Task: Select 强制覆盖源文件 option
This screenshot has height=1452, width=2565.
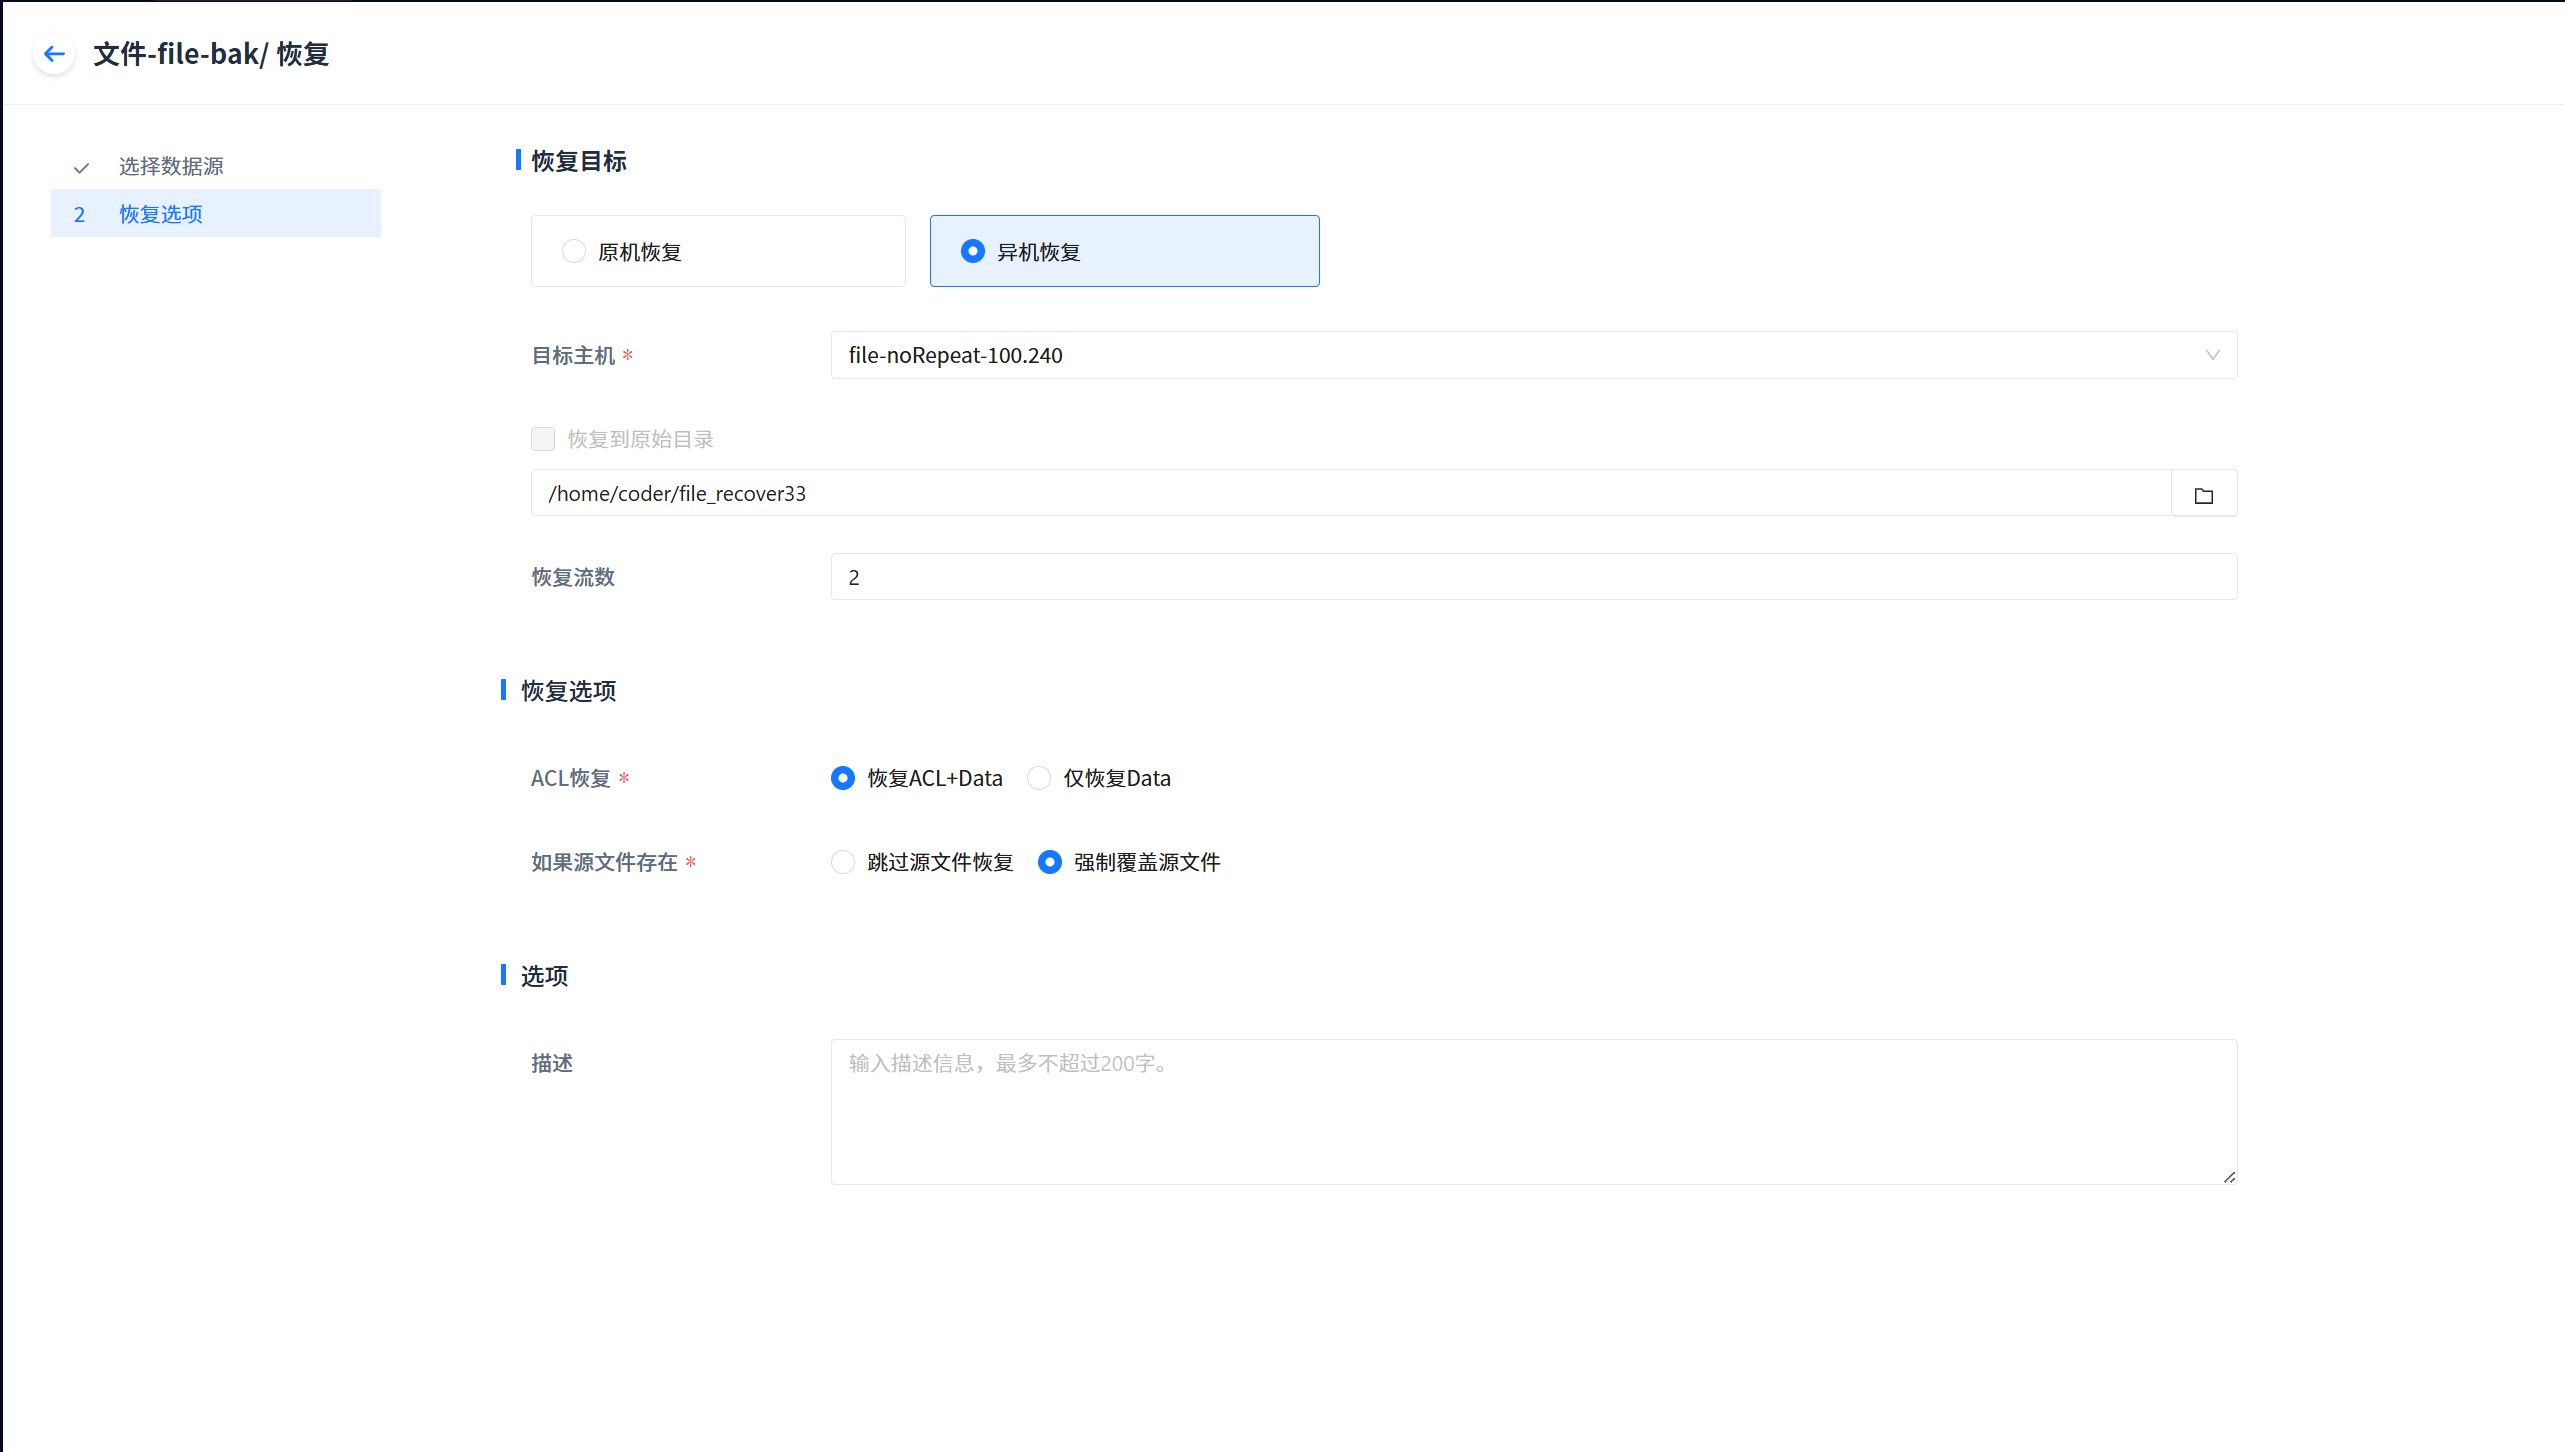Action: [x=1049, y=862]
